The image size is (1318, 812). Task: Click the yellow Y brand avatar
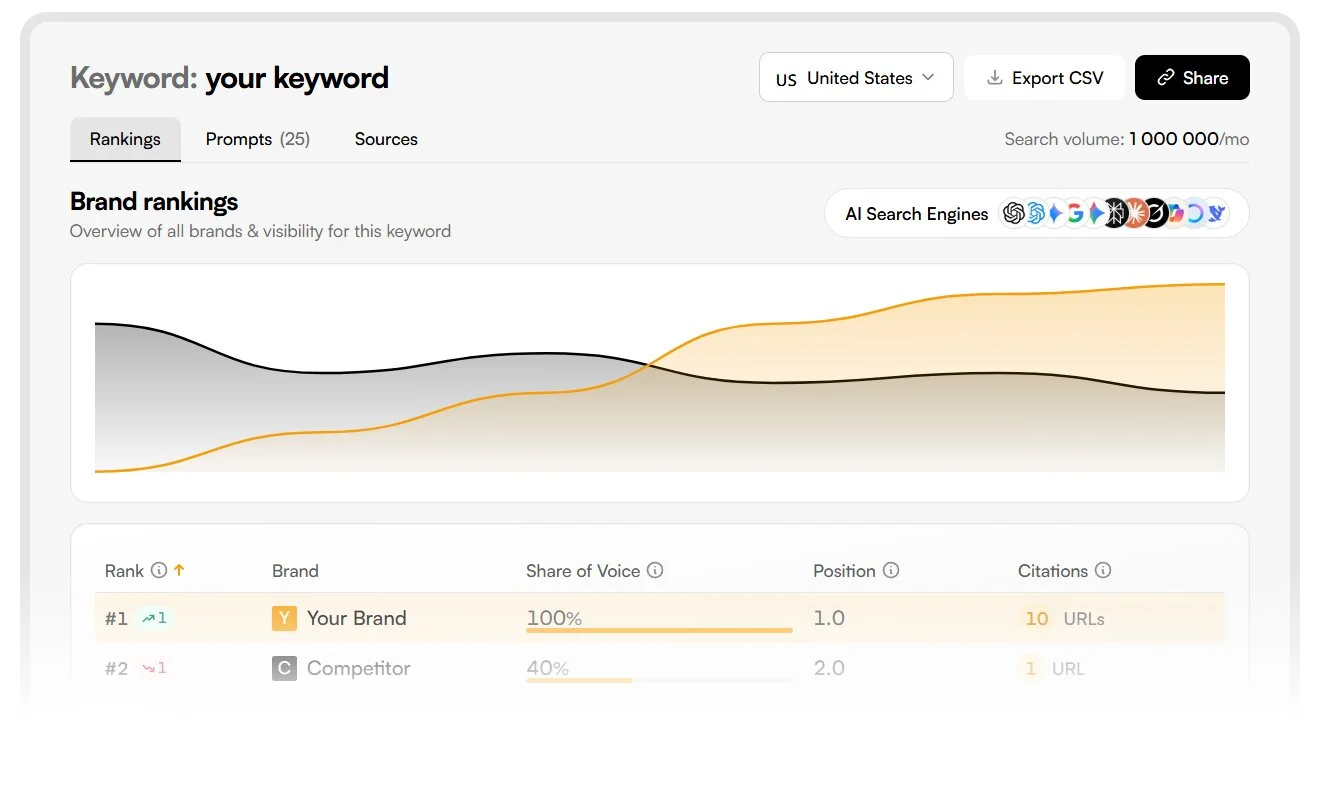284,618
